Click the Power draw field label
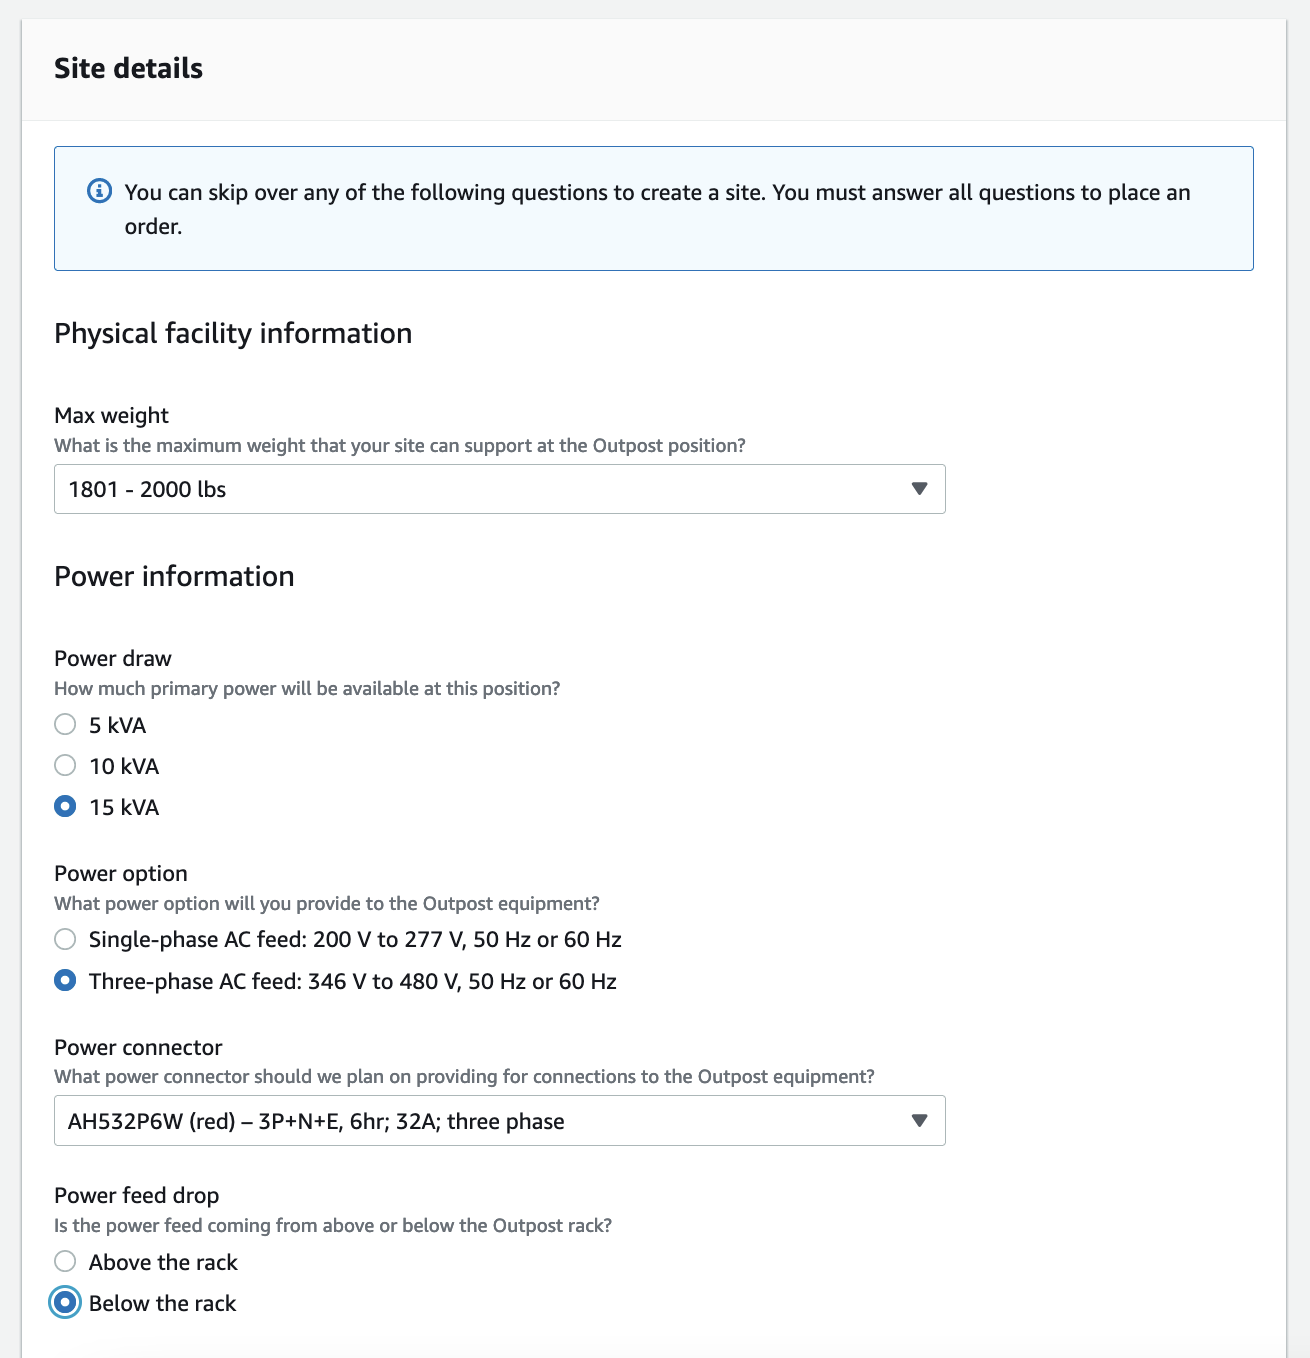This screenshot has width=1310, height=1358. coord(113,658)
